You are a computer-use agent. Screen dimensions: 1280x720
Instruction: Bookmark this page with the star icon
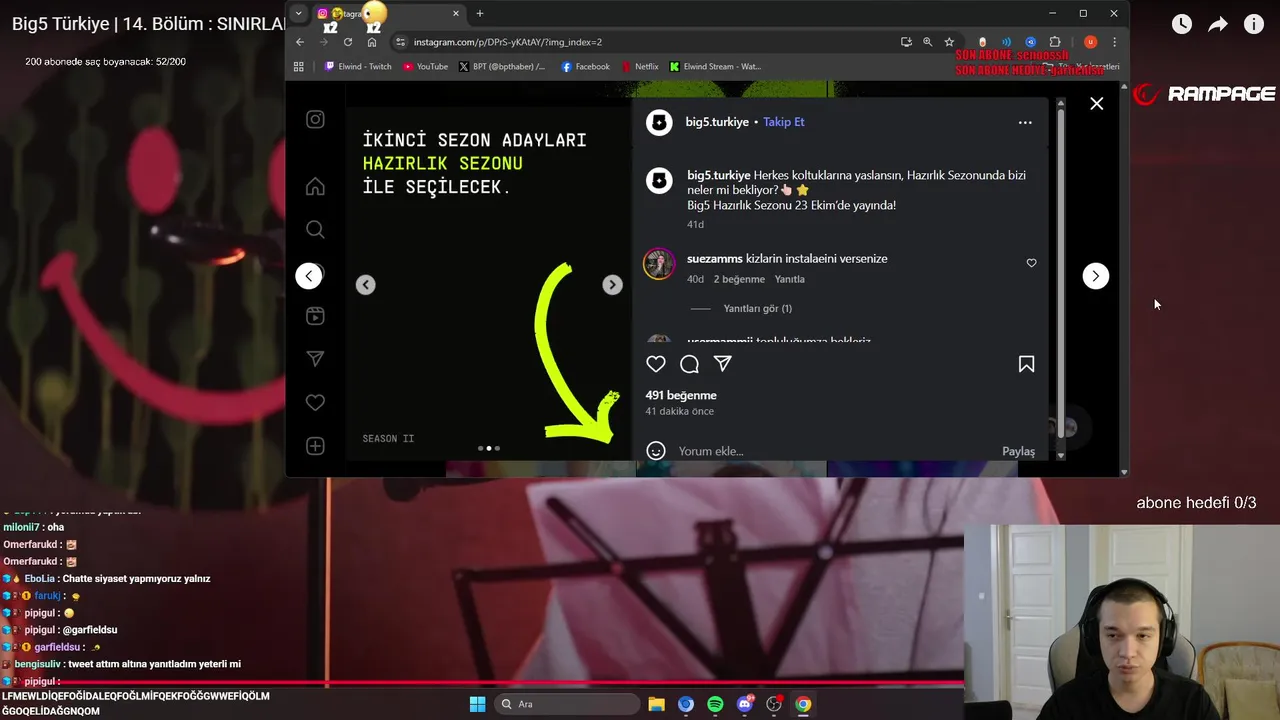pyautogui.click(x=949, y=42)
